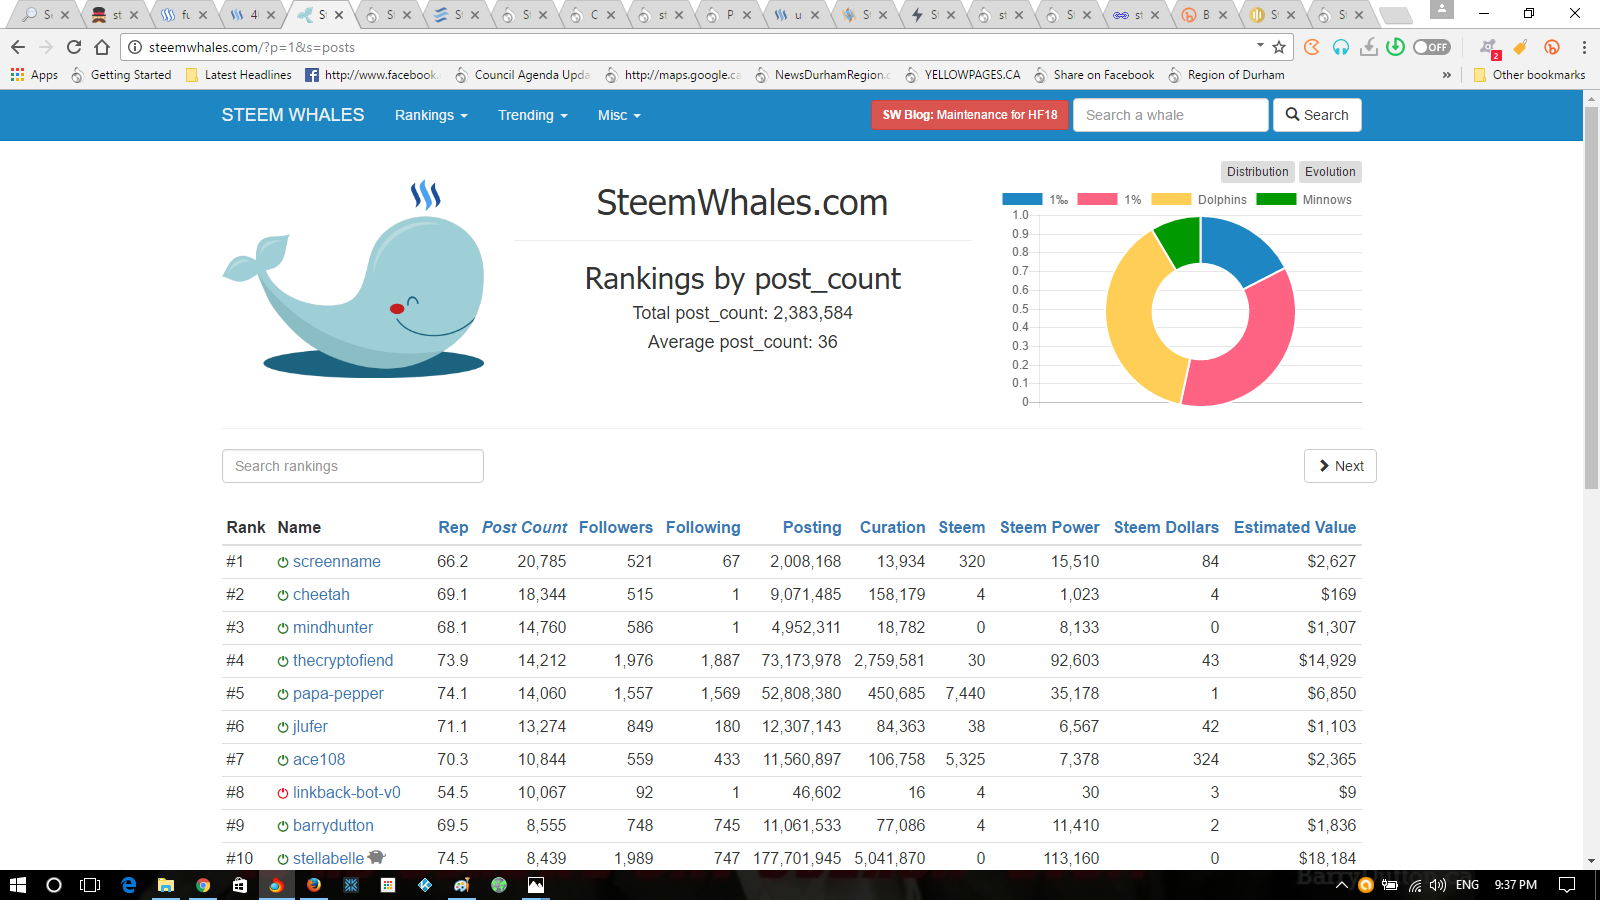This screenshot has height=900, width=1600.
Task: Click the Search button in navbar
Action: point(1317,115)
